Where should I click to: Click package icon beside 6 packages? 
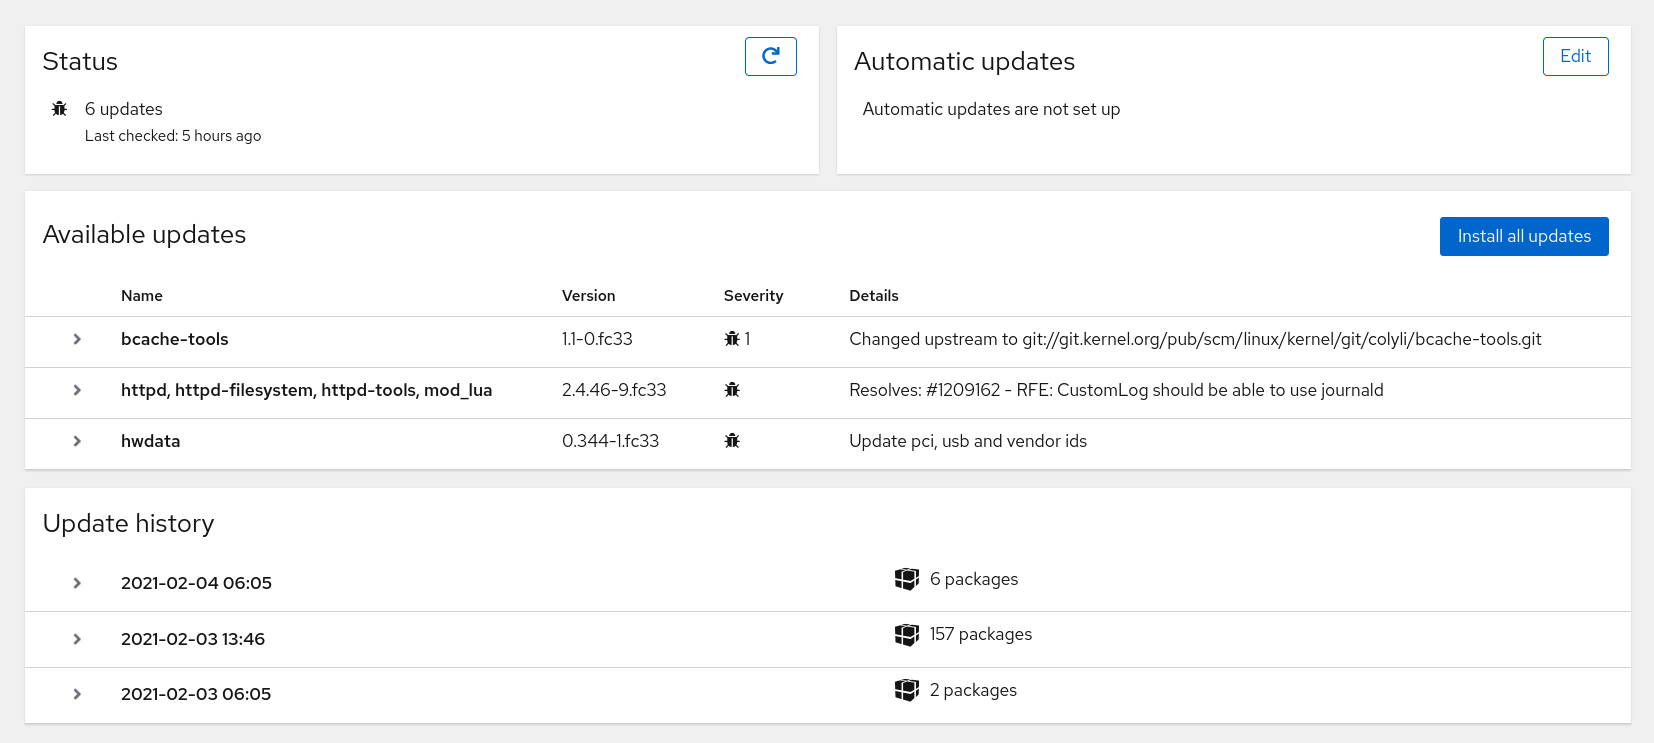(x=906, y=579)
